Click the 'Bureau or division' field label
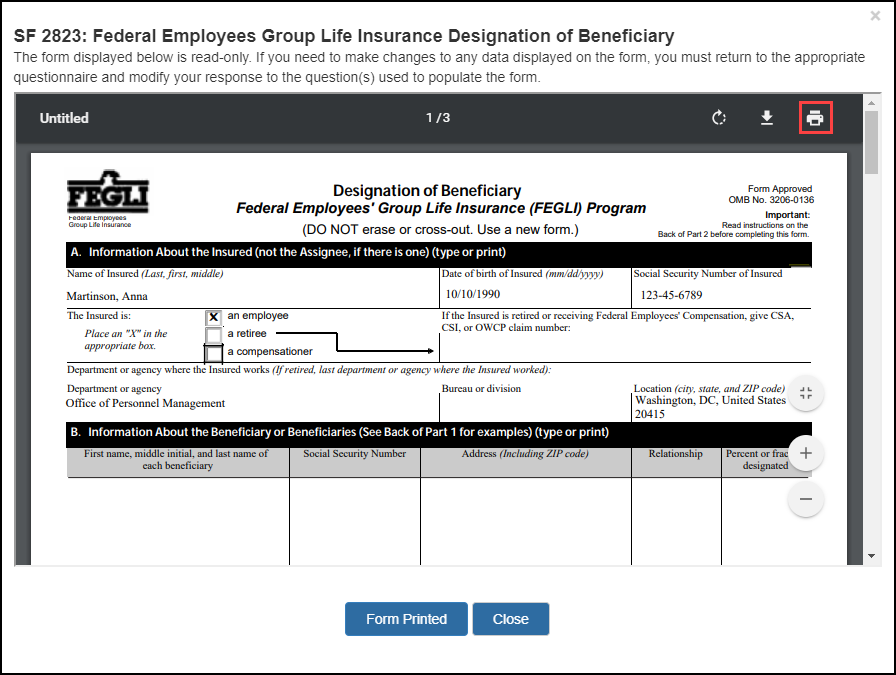Image resolution: width=896 pixels, height=675 pixels. pos(481,389)
